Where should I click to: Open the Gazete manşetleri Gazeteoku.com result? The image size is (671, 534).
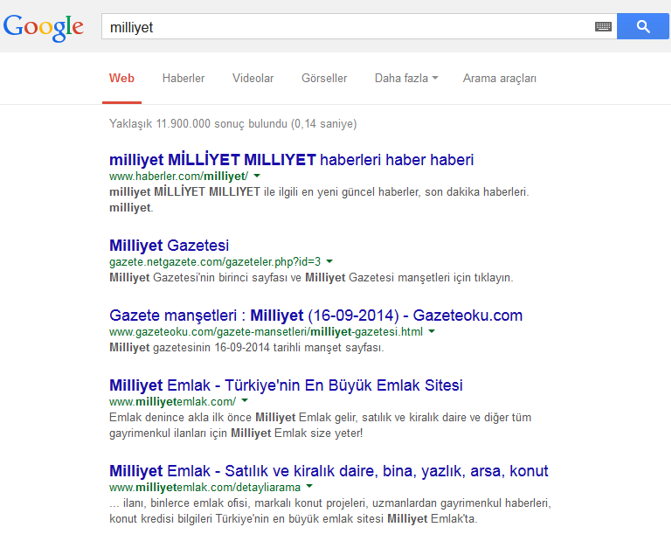[316, 315]
